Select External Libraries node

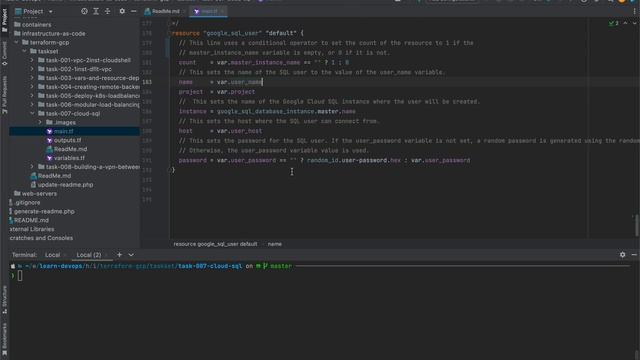[32, 229]
